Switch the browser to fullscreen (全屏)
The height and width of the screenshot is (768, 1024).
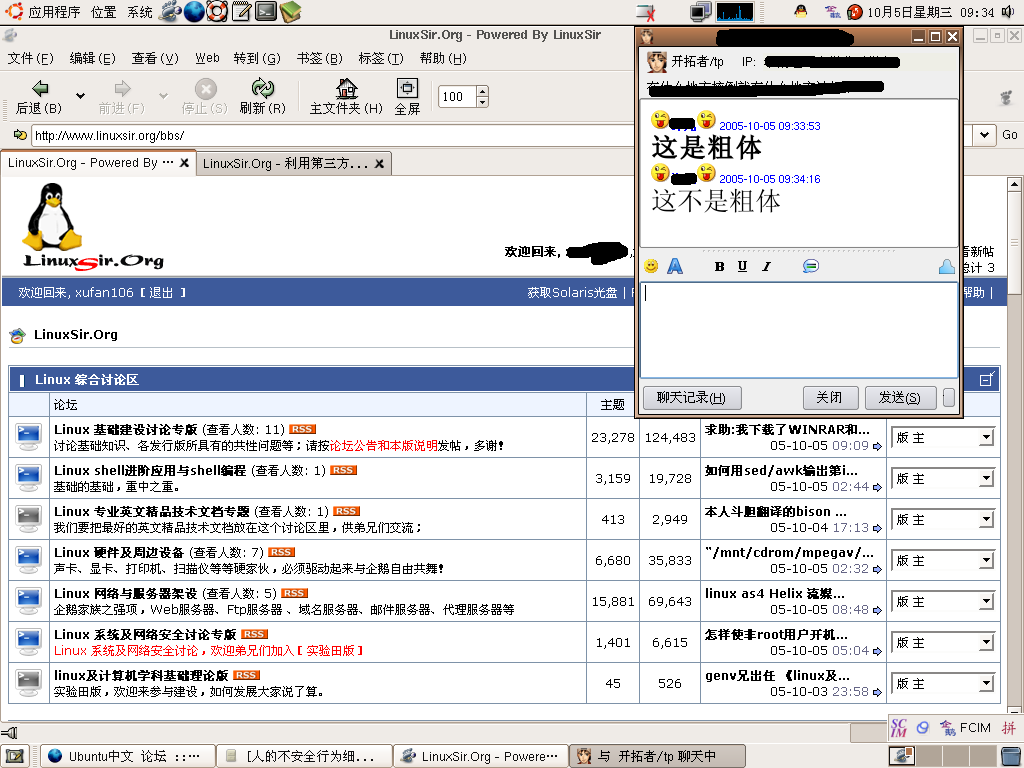tap(407, 97)
